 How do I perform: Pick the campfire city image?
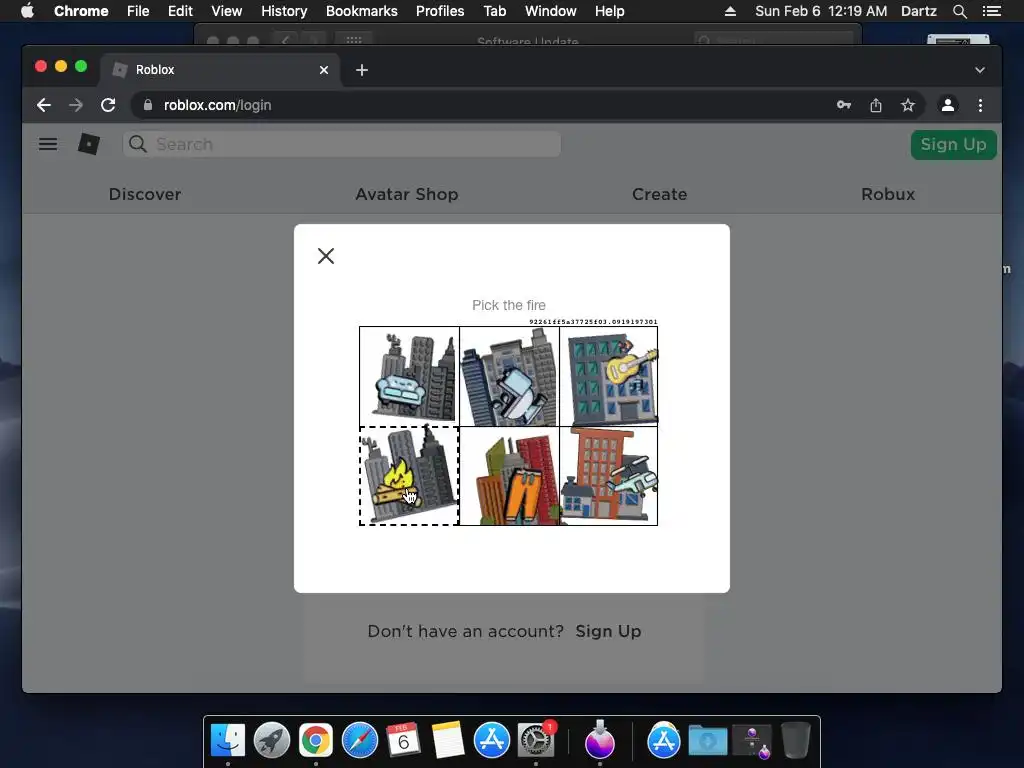tap(409, 476)
